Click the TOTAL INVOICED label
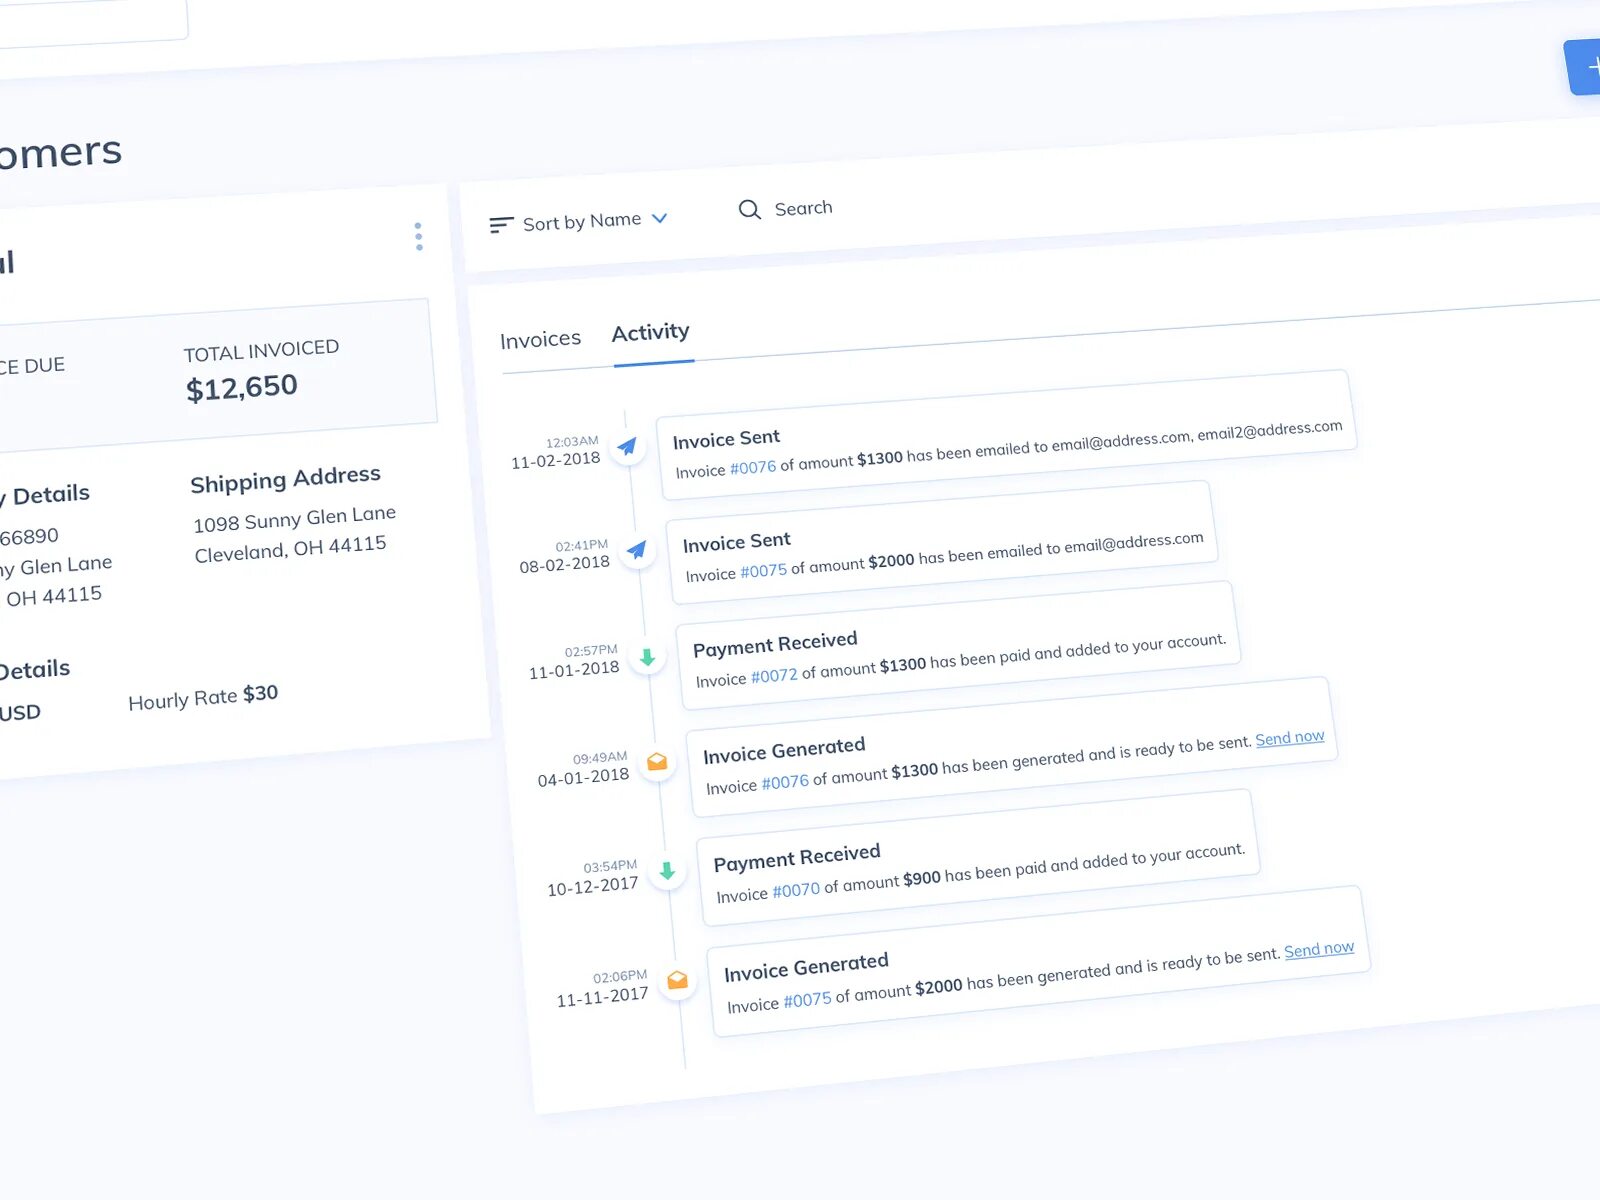The height and width of the screenshot is (1200, 1600). 262,351
